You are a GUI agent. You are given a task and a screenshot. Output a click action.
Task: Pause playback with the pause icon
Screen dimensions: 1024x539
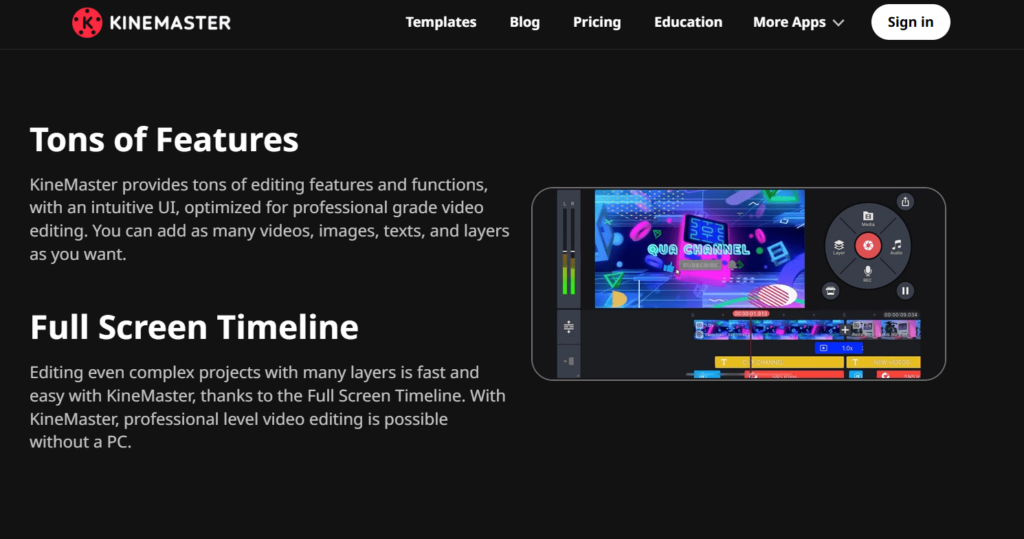click(x=905, y=291)
